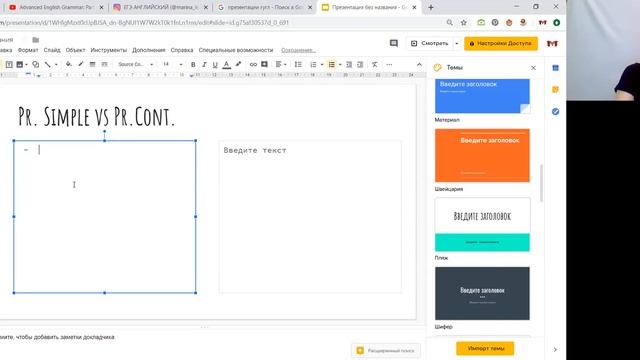The width and height of the screenshot is (640, 360).
Task: Collapse the menus with the up chevron
Action: click(x=419, y=64)
